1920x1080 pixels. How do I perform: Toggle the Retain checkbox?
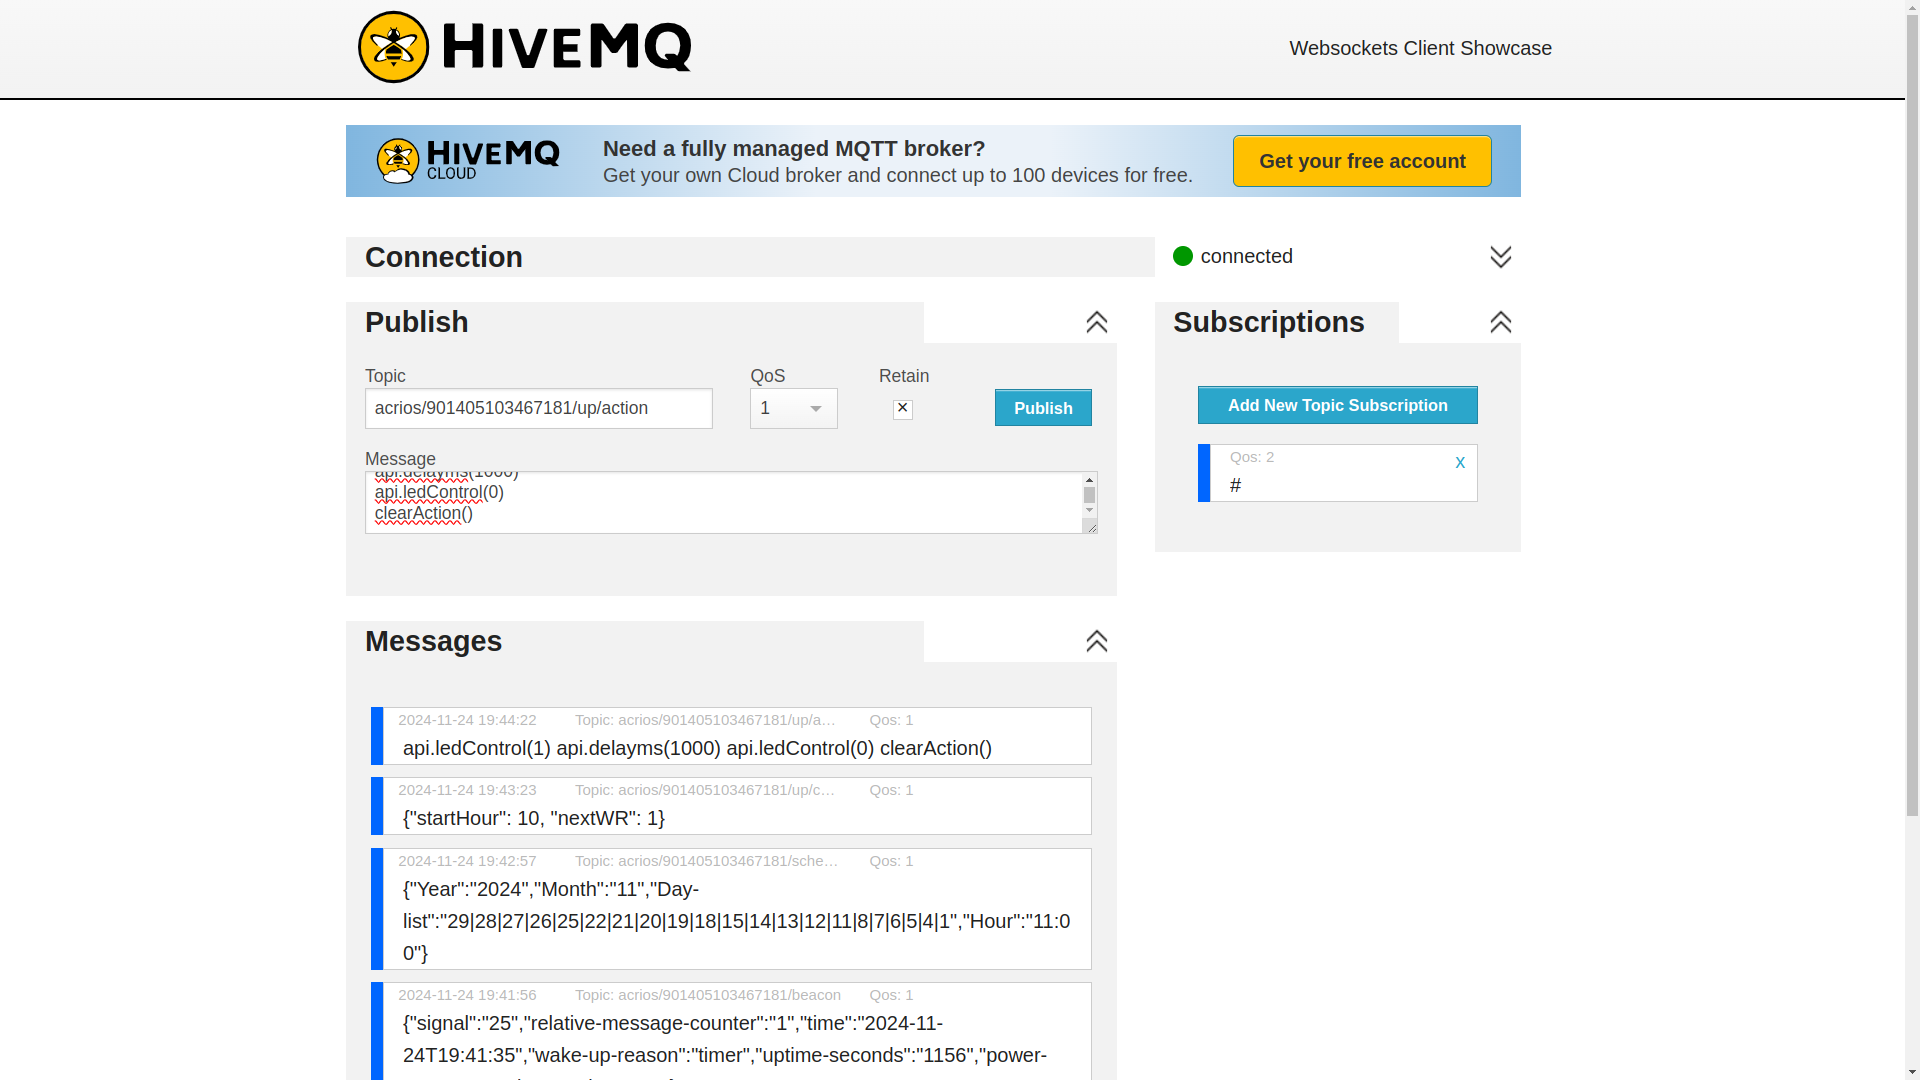[903, 409]
